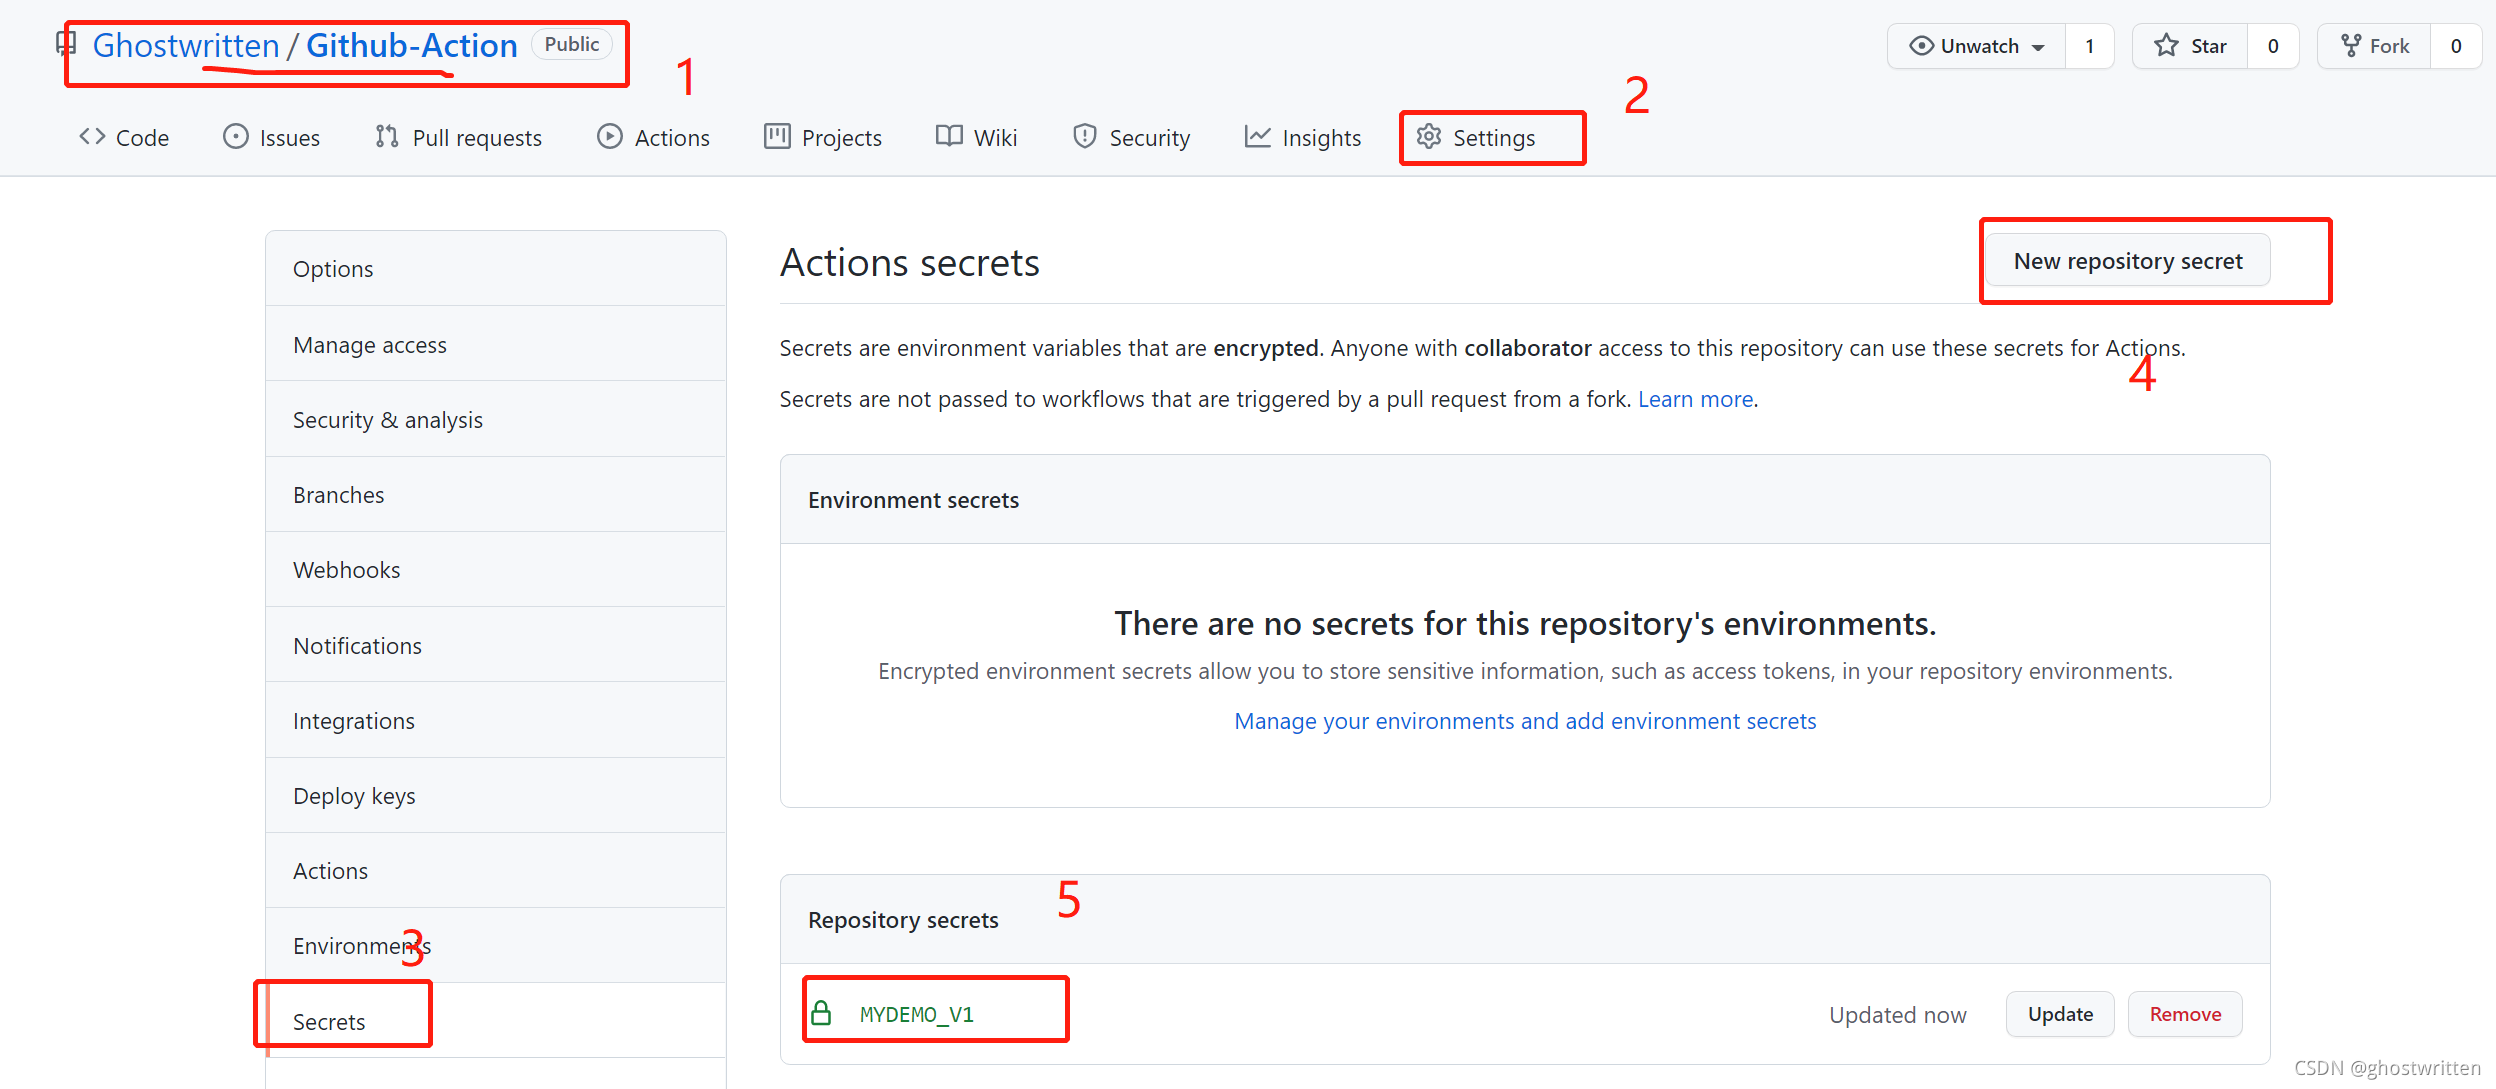Open the Learn more link
Image resolution: width=2496 pixels, height=1089 pixels.
click(x=1695, y=399)
